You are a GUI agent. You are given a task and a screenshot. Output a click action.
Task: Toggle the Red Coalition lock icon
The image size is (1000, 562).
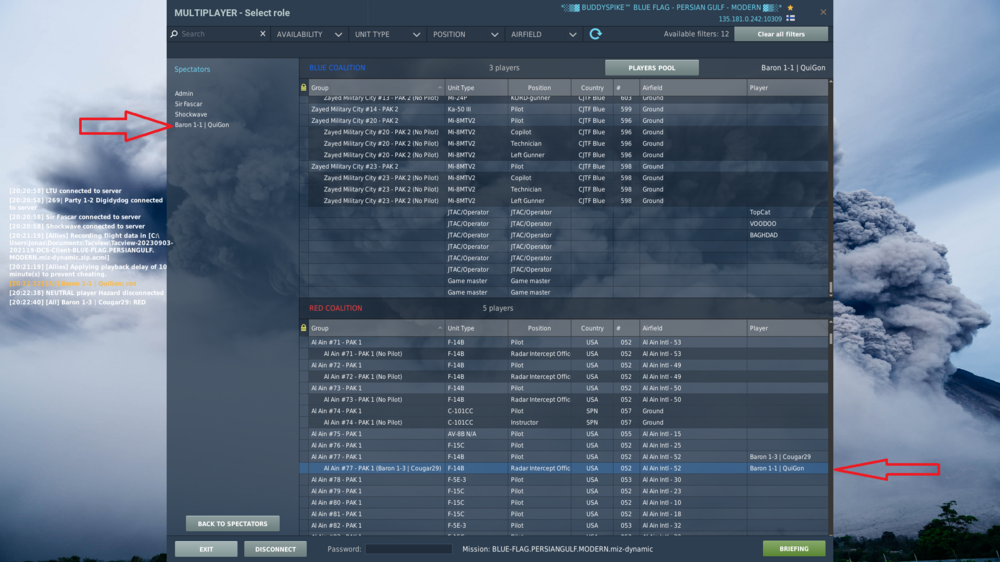(x=304, y=328)
